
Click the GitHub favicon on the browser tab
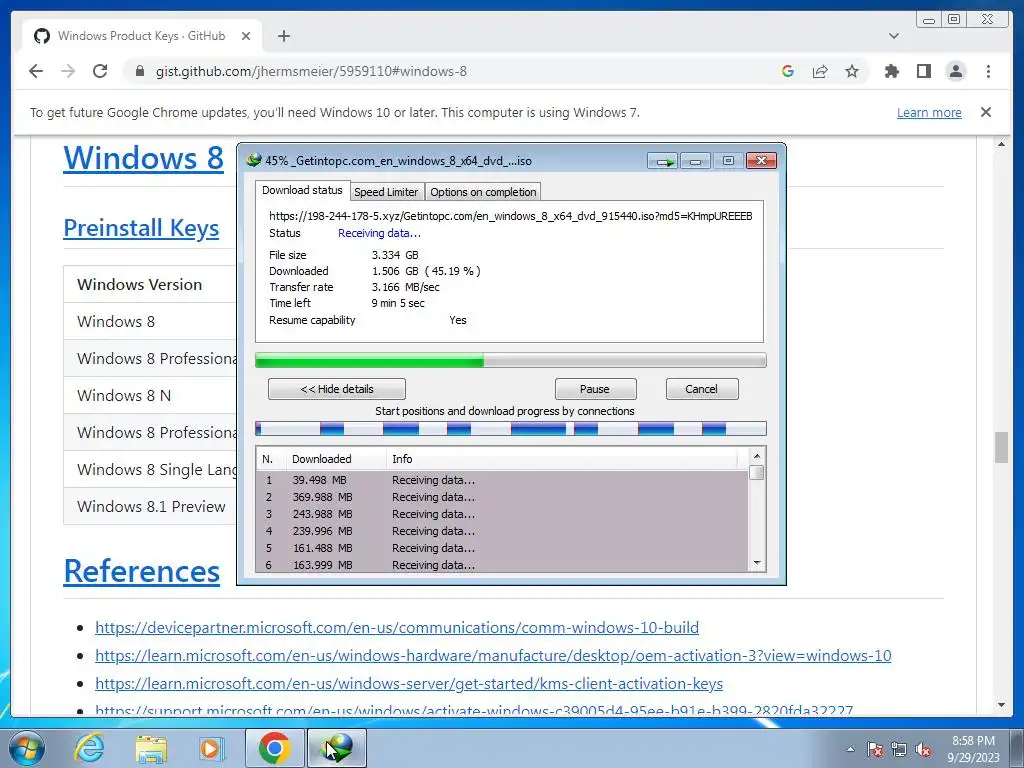42,36
